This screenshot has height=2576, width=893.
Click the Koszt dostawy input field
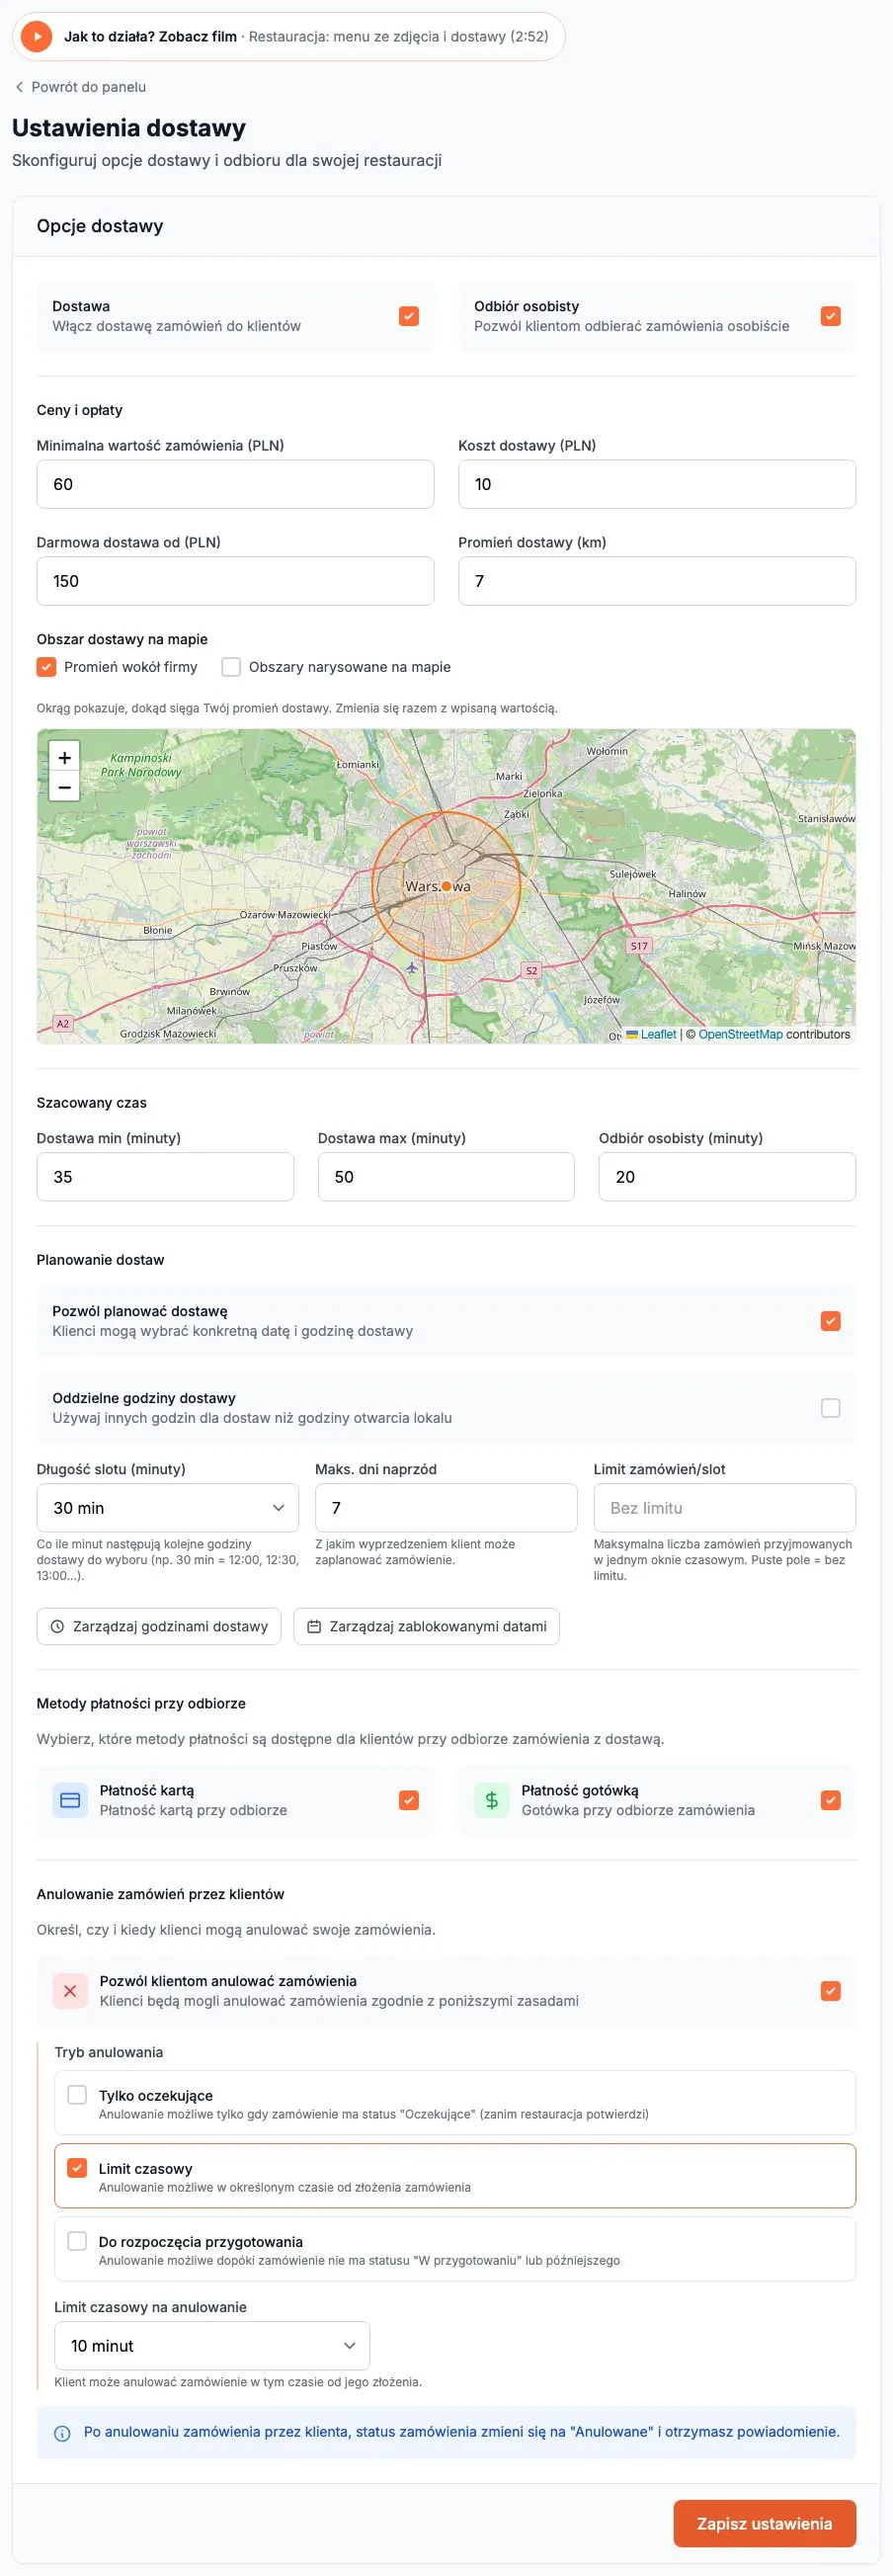(x=657, y=484)
